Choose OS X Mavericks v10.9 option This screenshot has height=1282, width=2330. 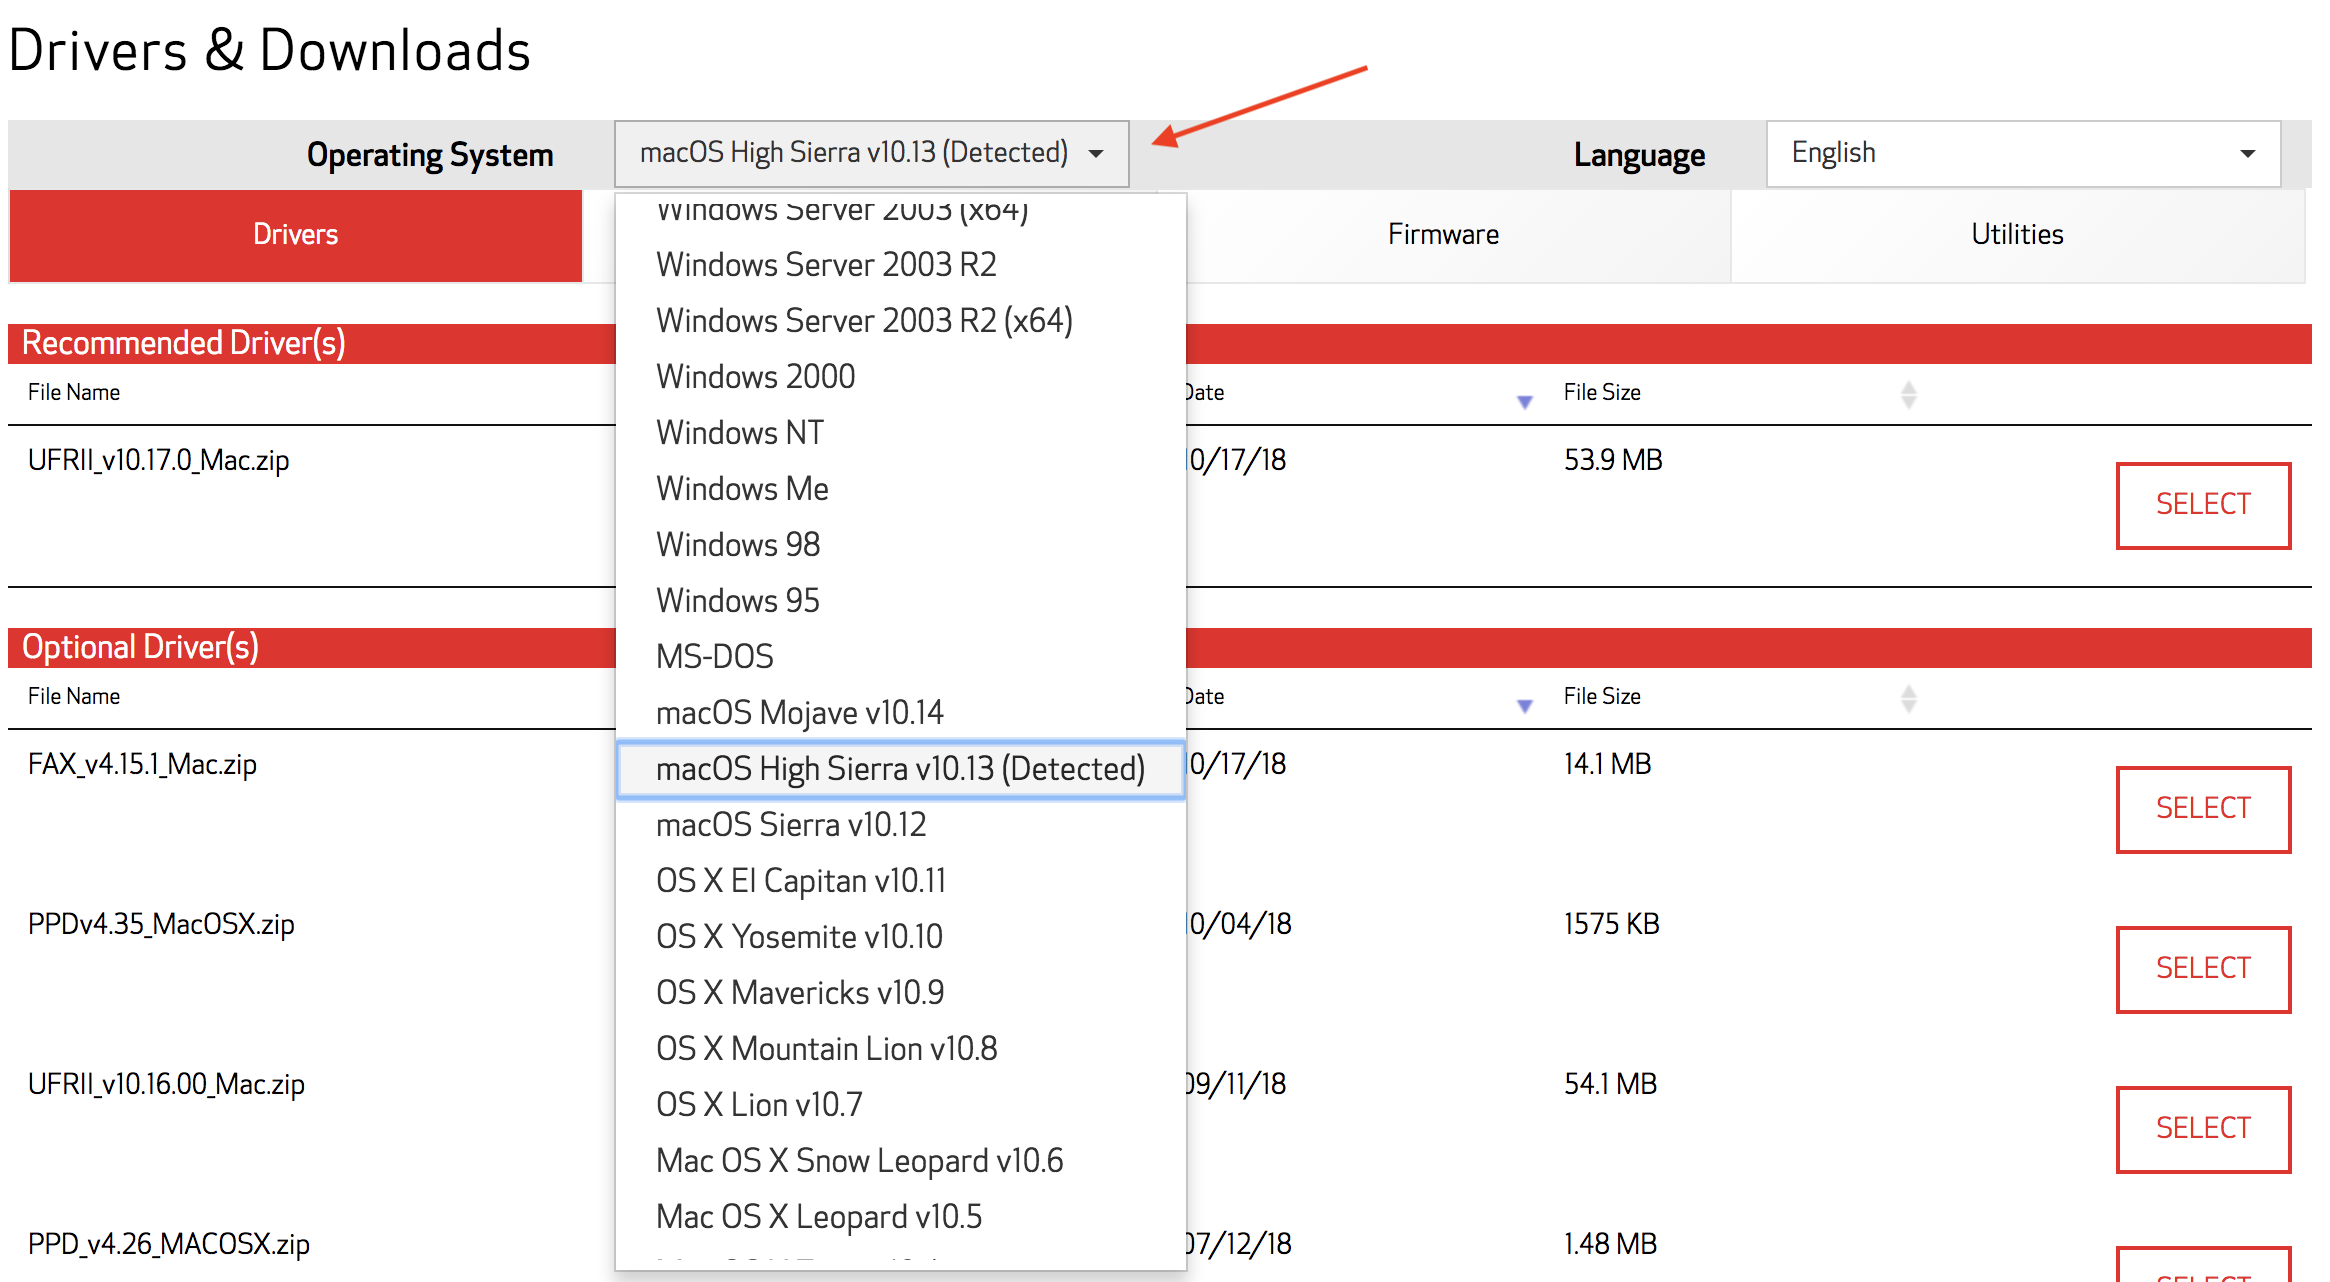[900, 993]
